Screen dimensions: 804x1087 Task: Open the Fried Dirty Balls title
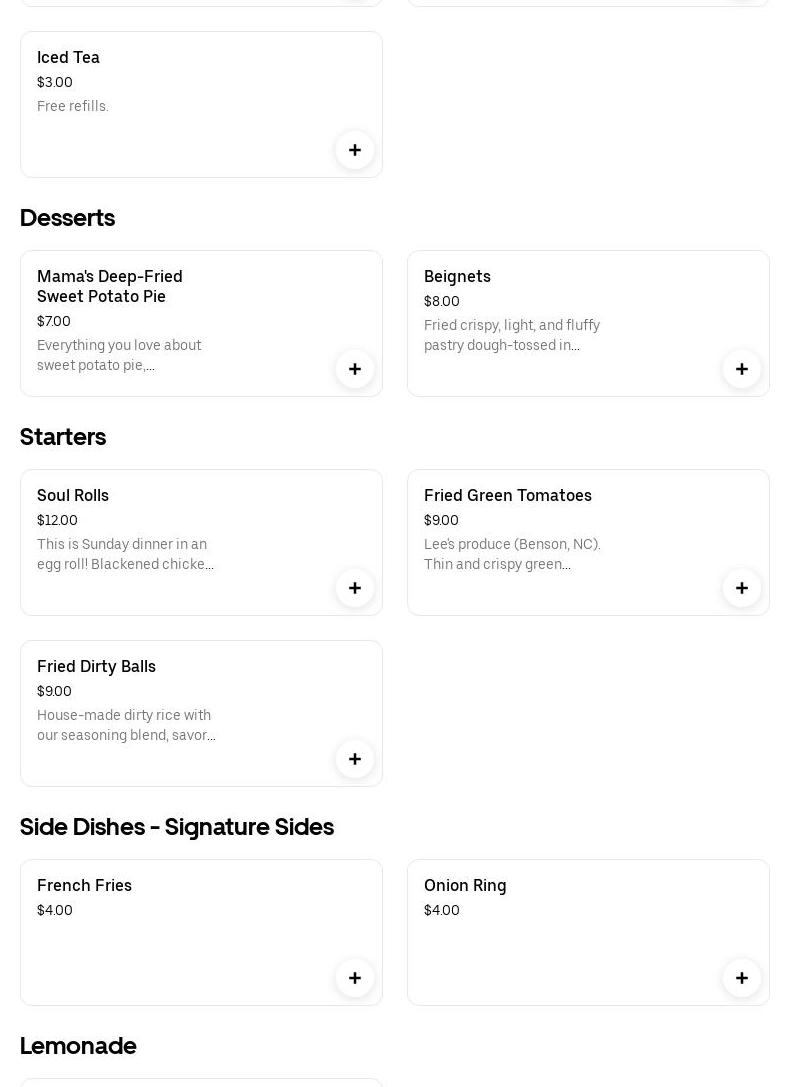pyautogui.click(x=96, y=667)
